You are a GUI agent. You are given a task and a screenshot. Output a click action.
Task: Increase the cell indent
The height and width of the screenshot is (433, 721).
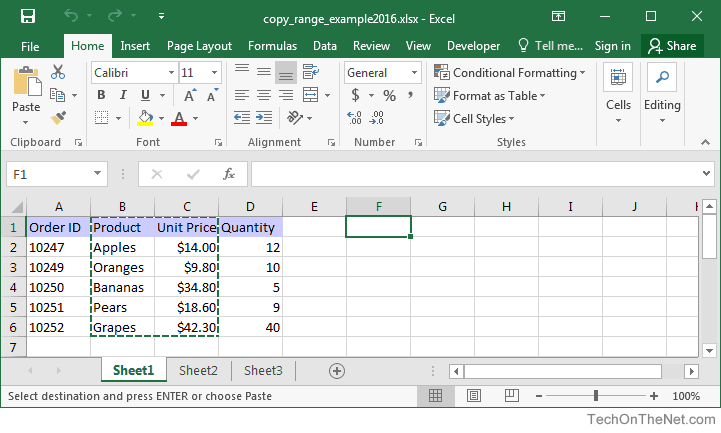[x=264, y=118]
